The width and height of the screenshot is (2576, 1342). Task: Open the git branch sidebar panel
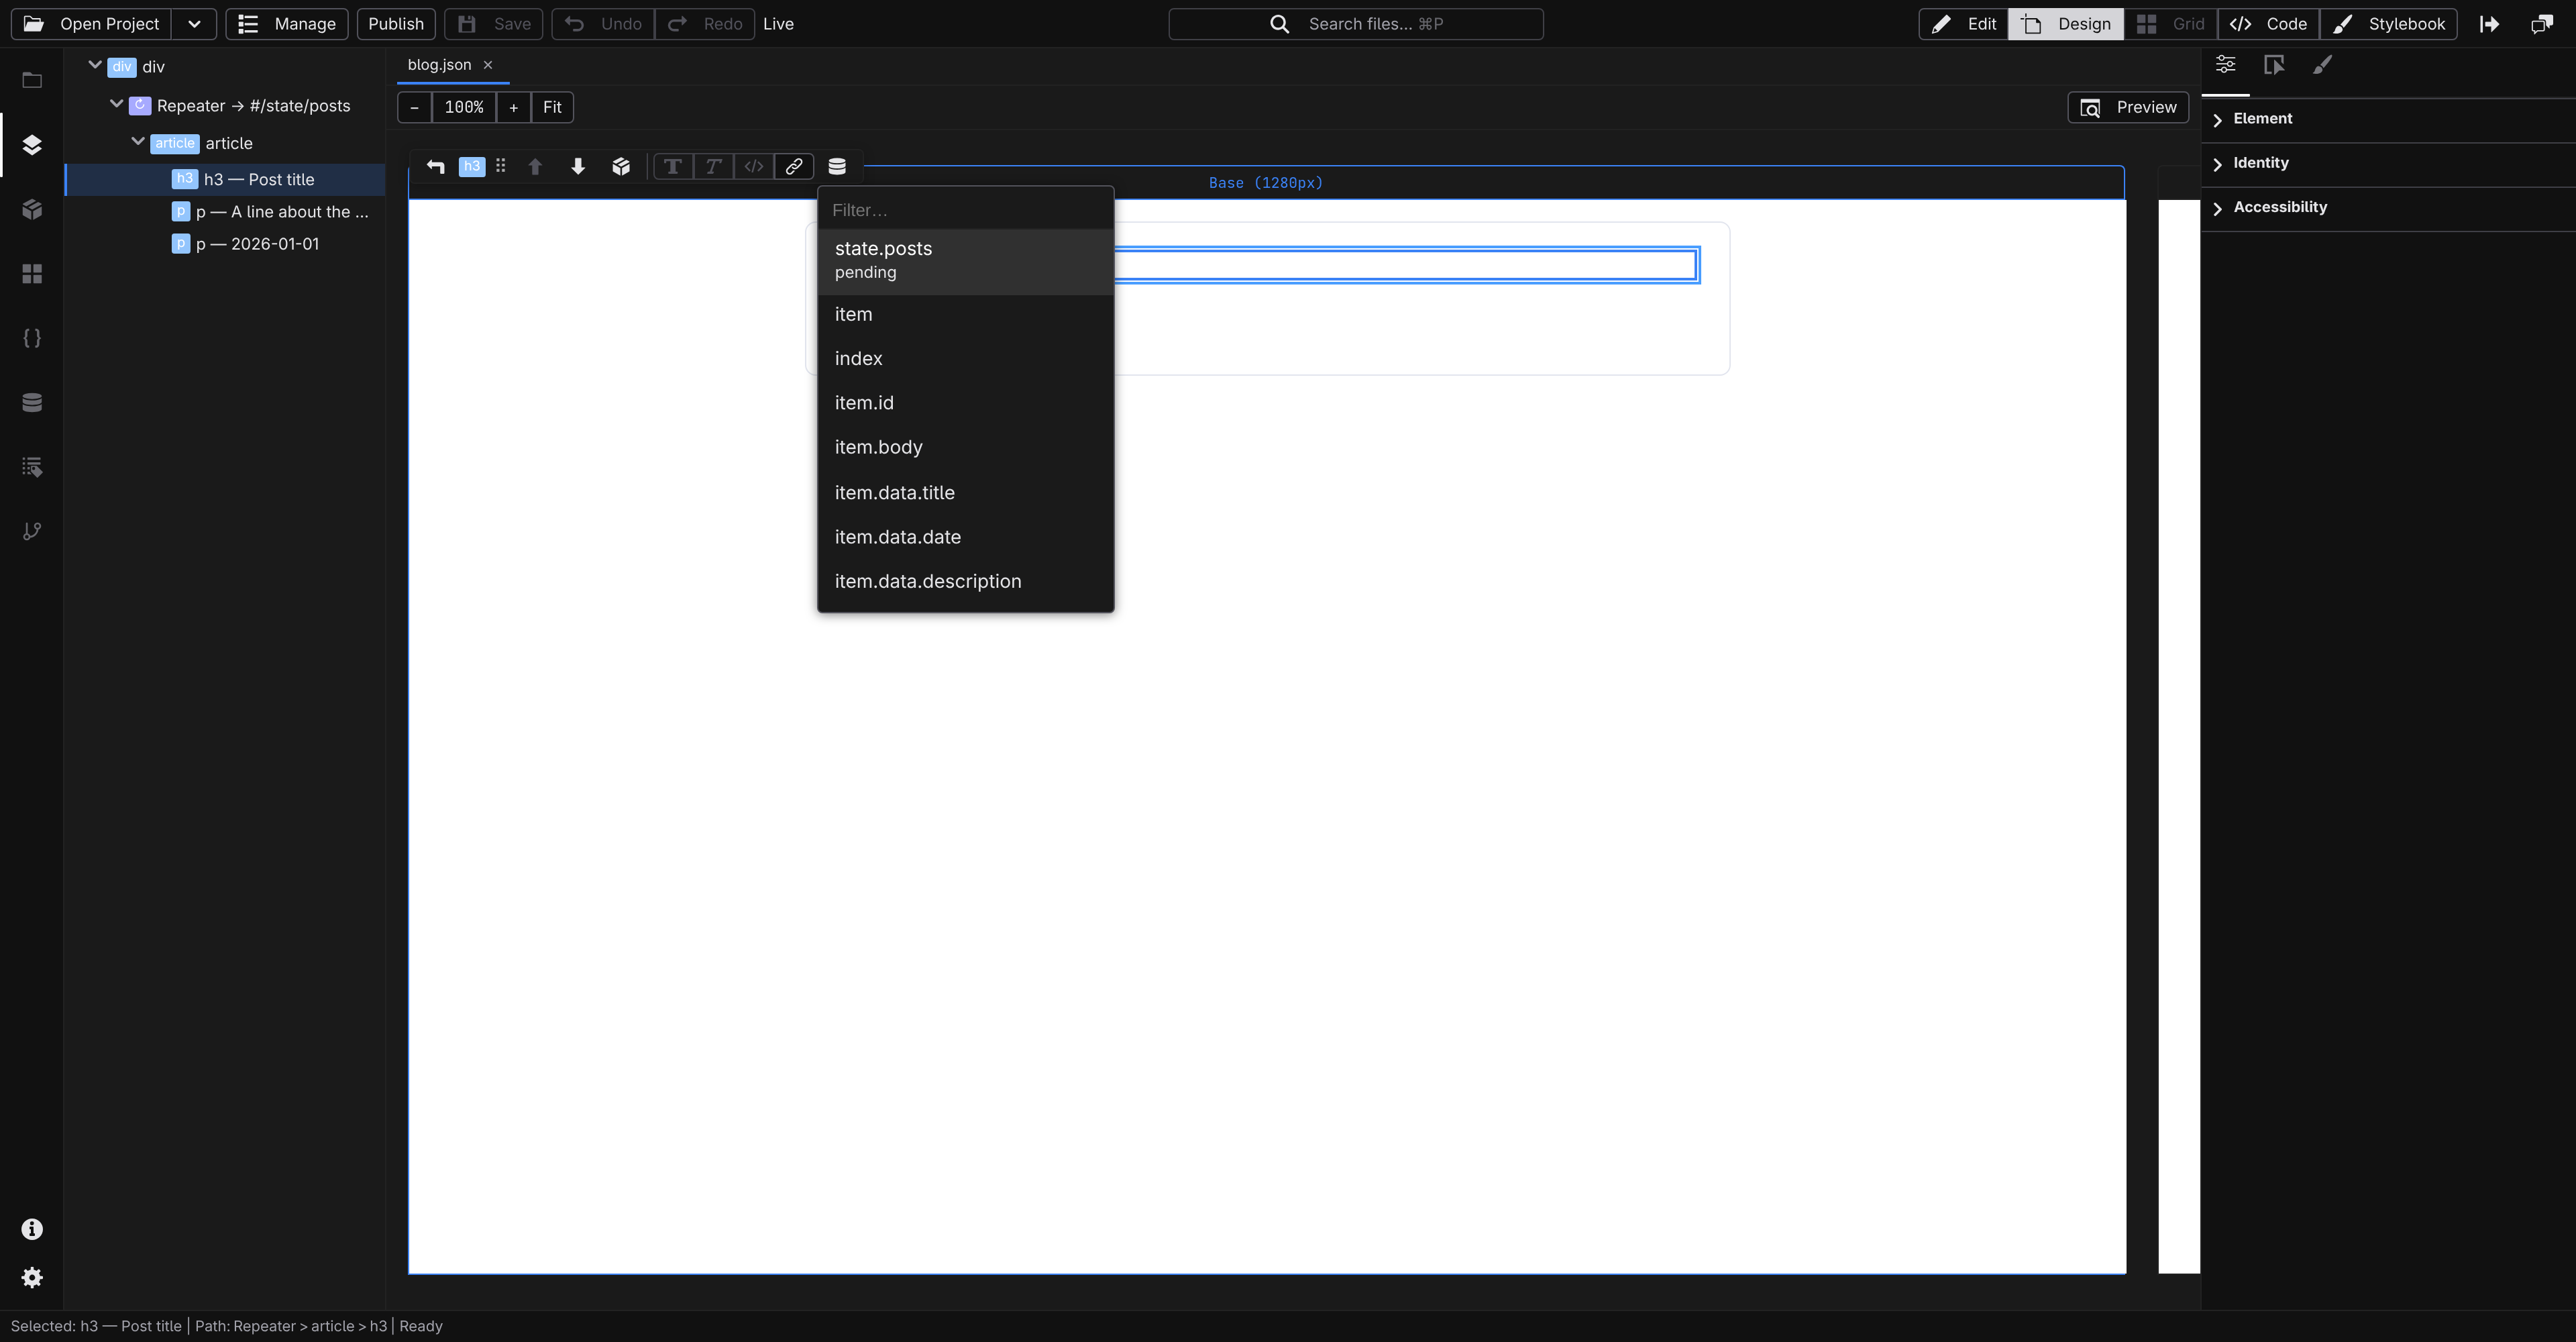[32, 531]
